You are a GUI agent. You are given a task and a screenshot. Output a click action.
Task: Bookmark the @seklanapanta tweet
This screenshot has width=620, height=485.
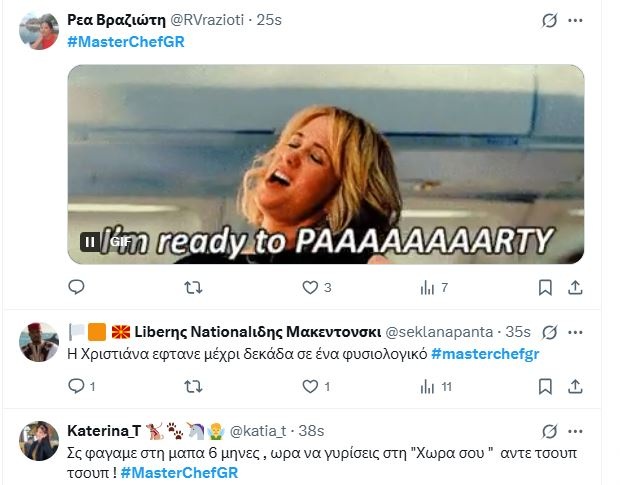pos(545,386)
